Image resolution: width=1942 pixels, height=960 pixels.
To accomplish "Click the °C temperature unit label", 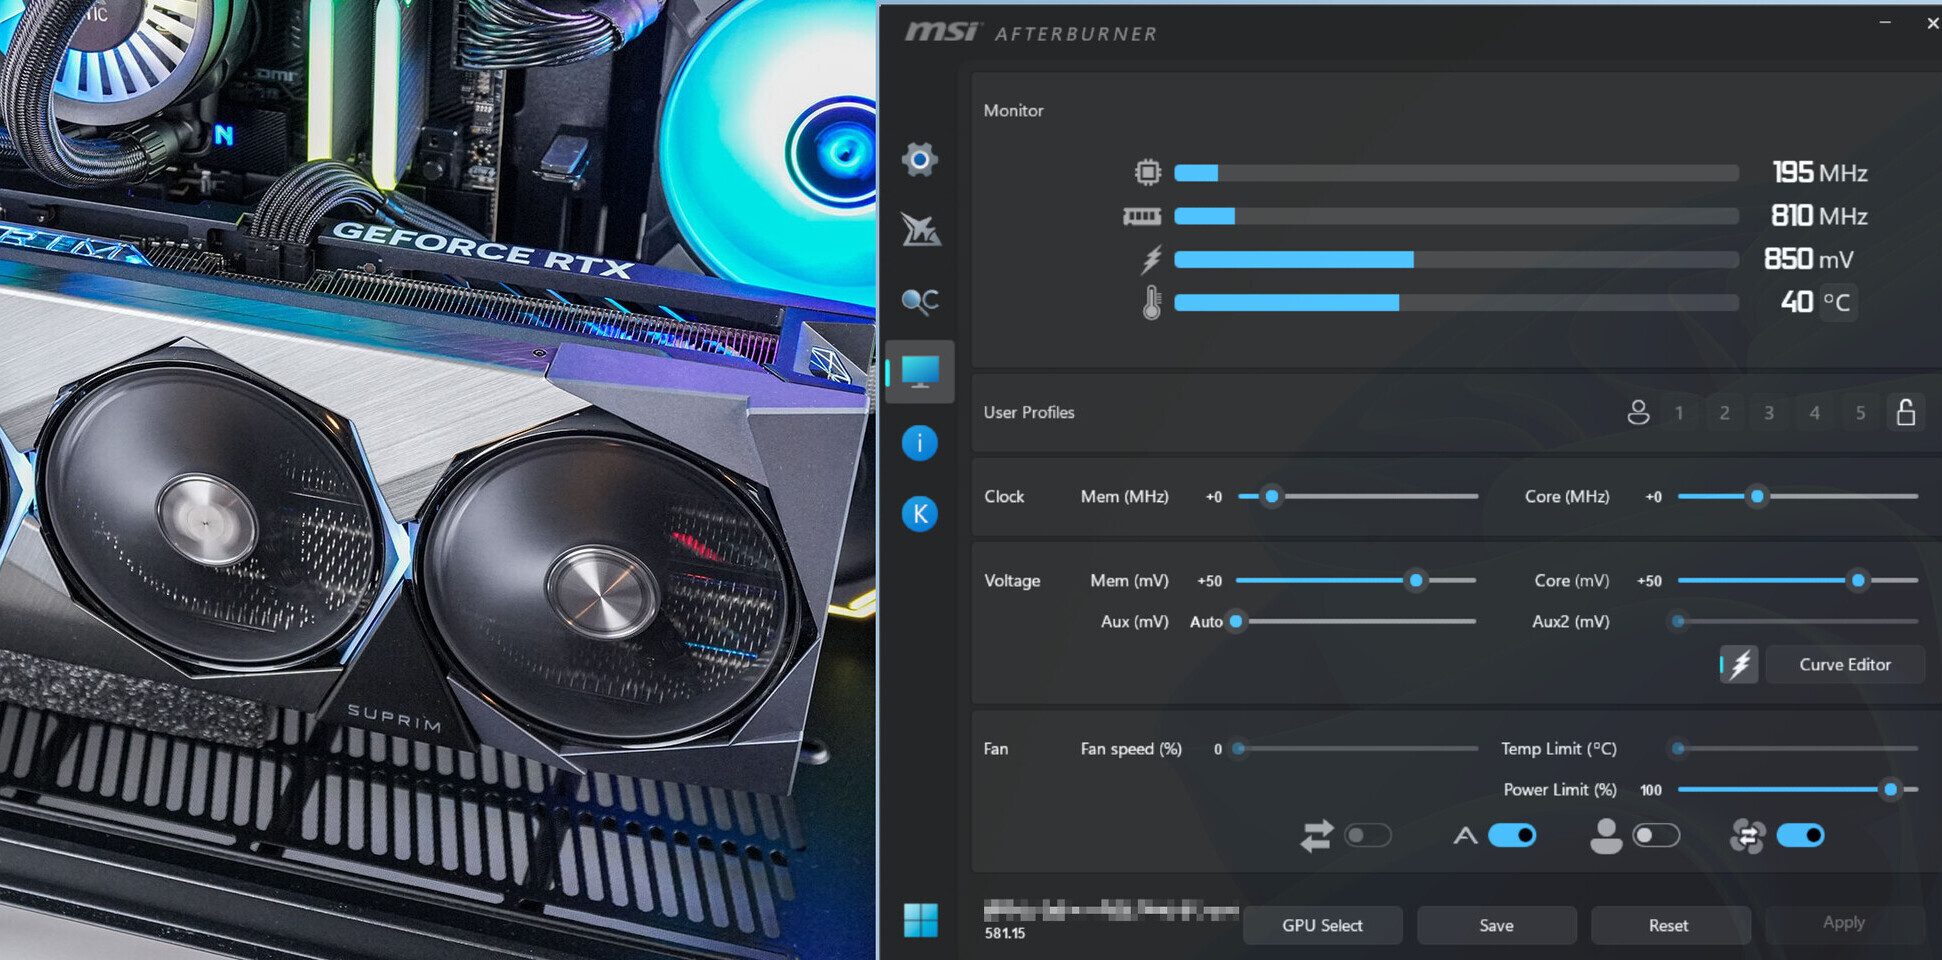I will click(x=1836, y=302).
